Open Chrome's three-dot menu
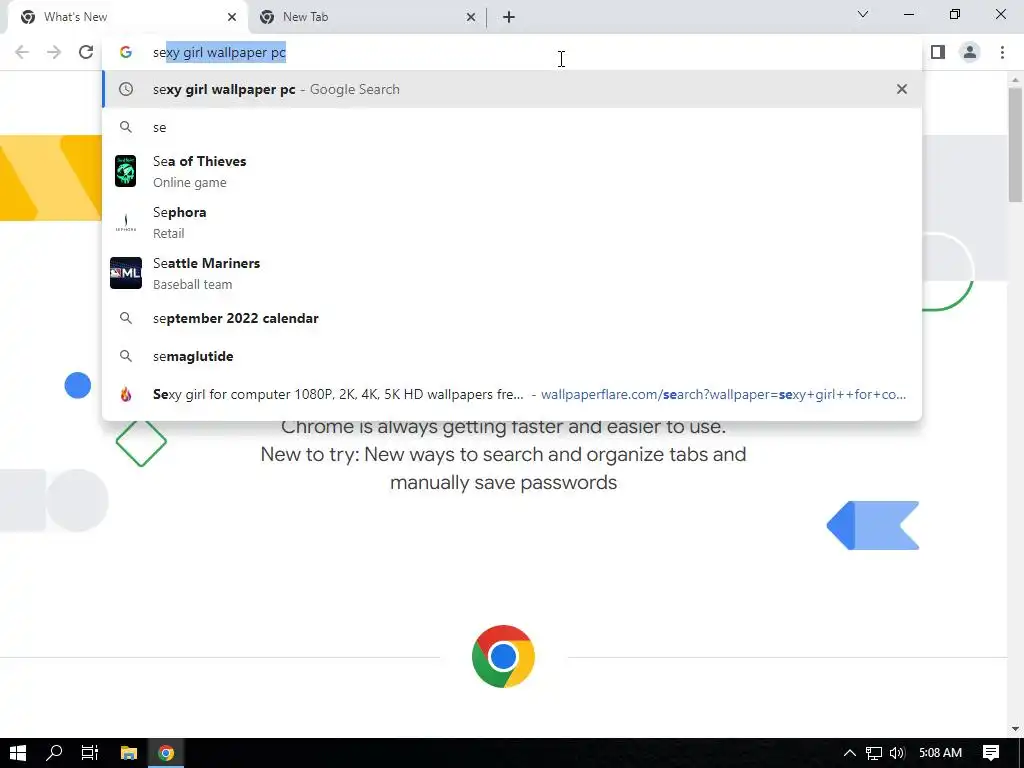 point(1002,52)
